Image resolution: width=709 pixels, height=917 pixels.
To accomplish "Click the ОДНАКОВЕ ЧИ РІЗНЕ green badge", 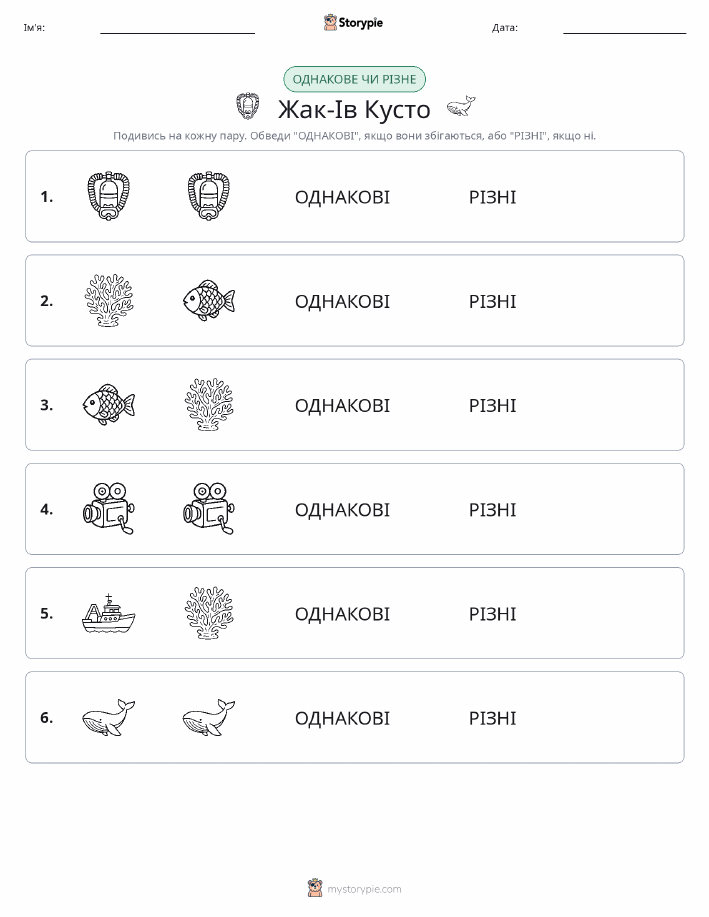I will coord(354,79).
